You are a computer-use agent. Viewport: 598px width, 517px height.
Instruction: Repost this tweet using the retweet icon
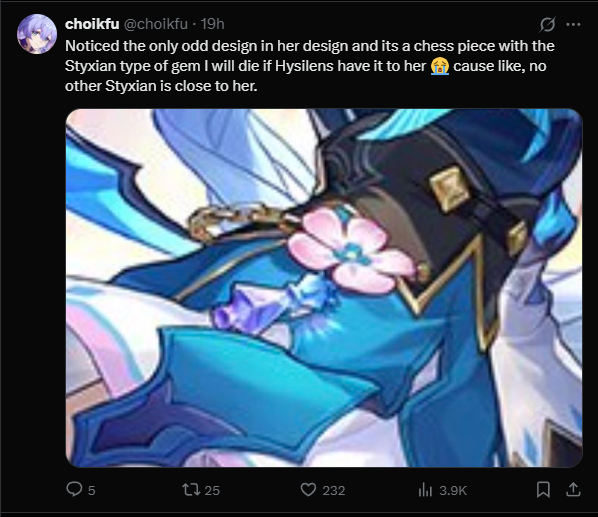coord(191,490)
